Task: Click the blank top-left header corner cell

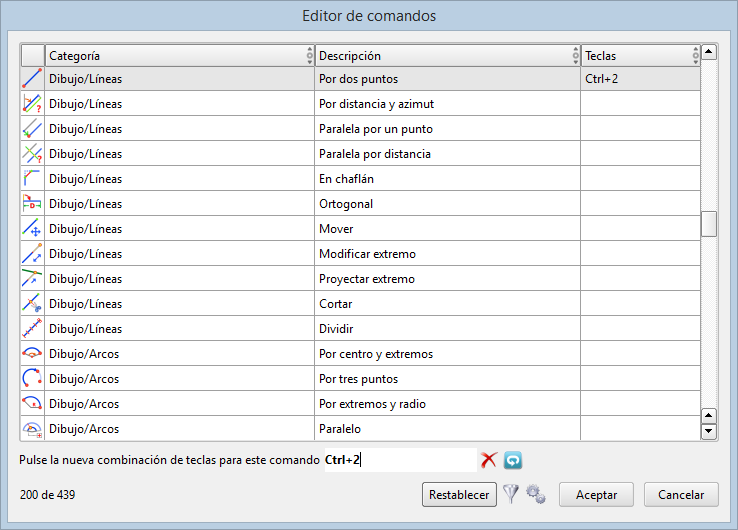Action: (x=33, y=56)
